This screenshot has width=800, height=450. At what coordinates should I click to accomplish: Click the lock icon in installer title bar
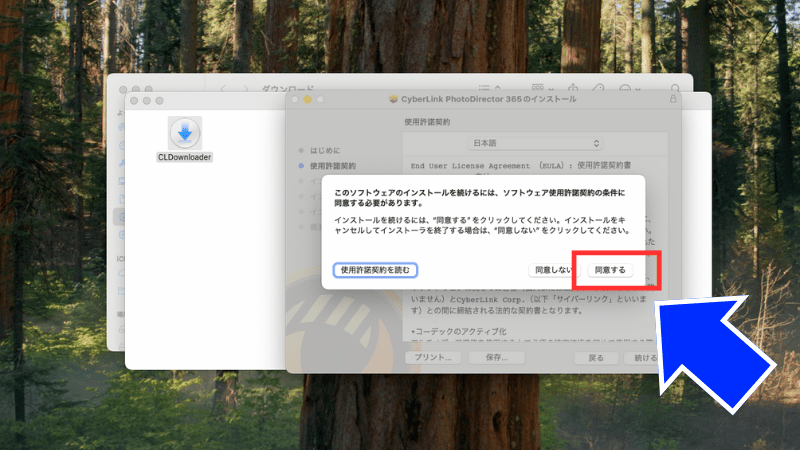673,99
